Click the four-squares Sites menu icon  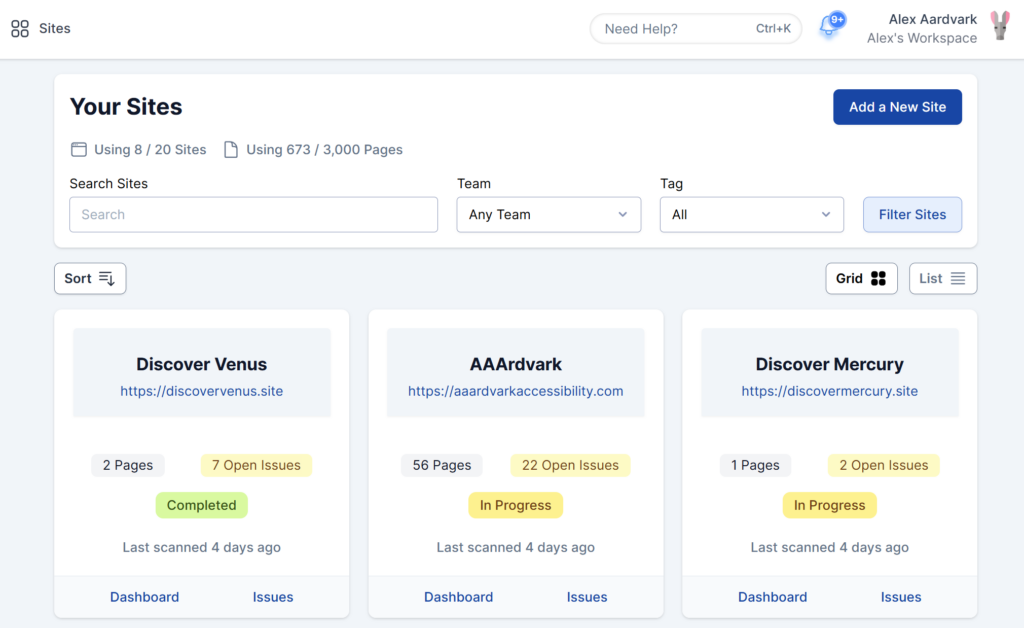20,29
